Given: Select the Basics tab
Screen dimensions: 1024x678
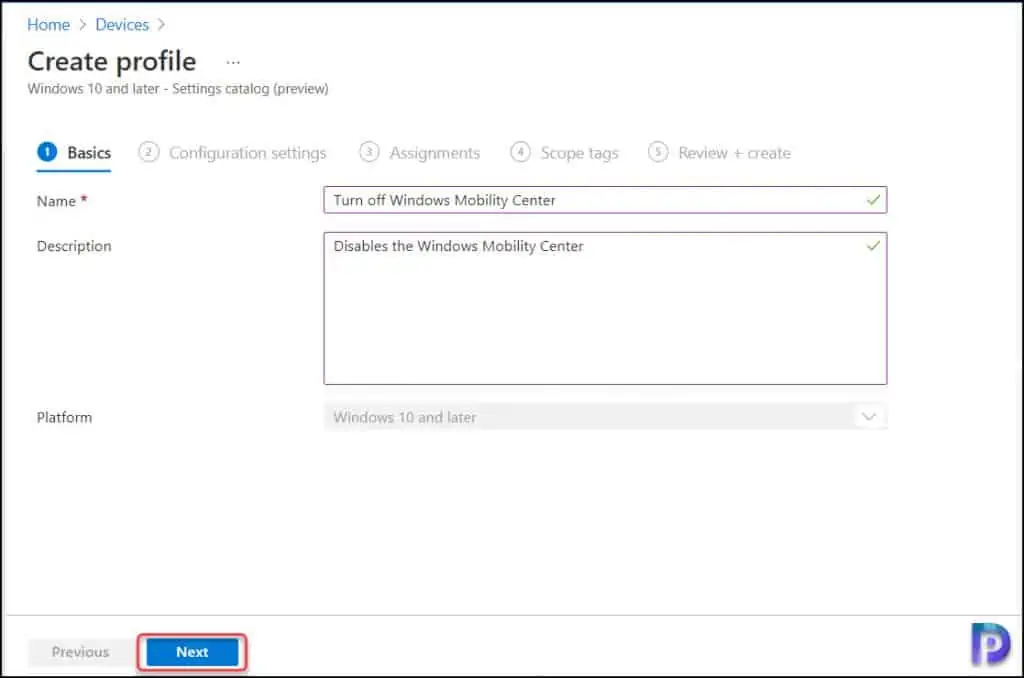Looking at the screenshot, I should point(74,153).
